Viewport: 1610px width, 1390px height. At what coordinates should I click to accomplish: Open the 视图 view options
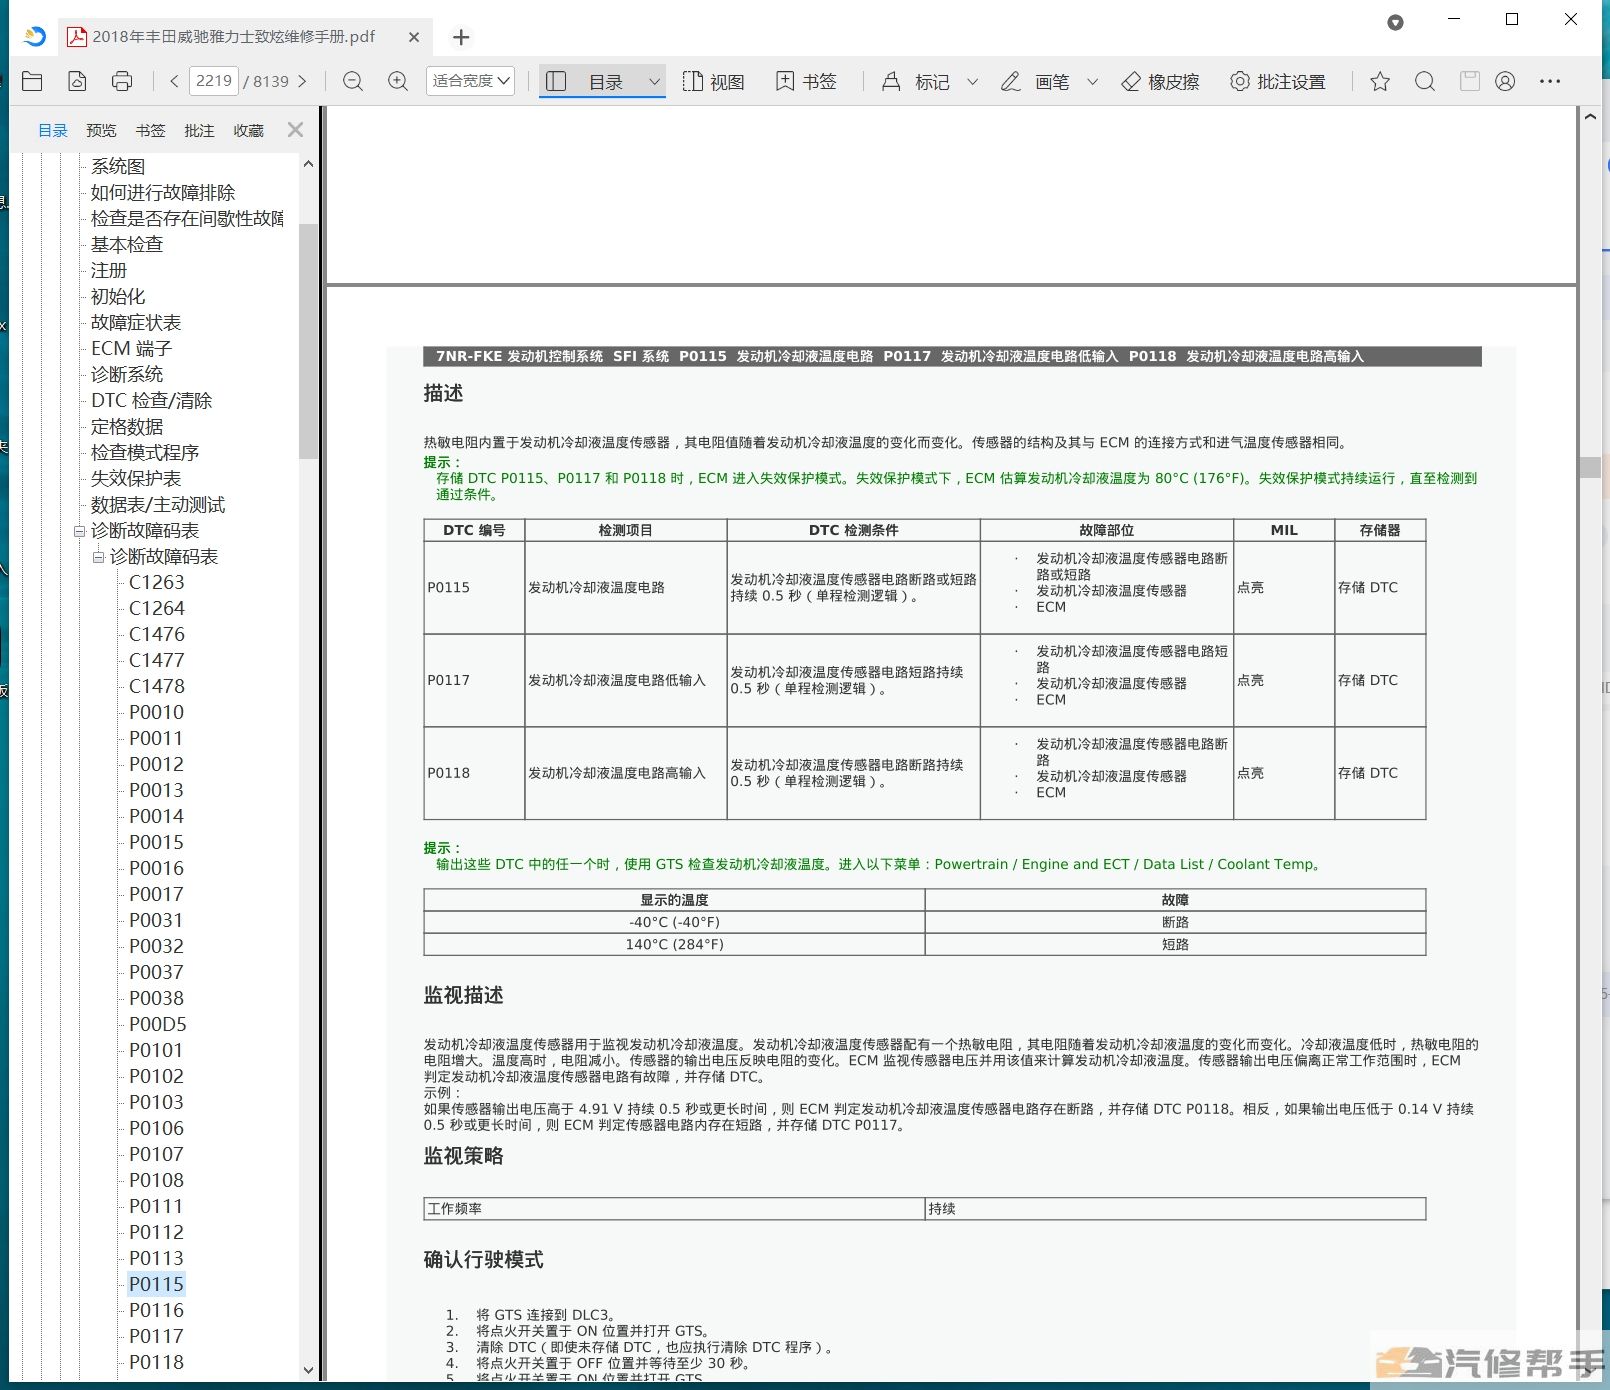tap(714, 81)
